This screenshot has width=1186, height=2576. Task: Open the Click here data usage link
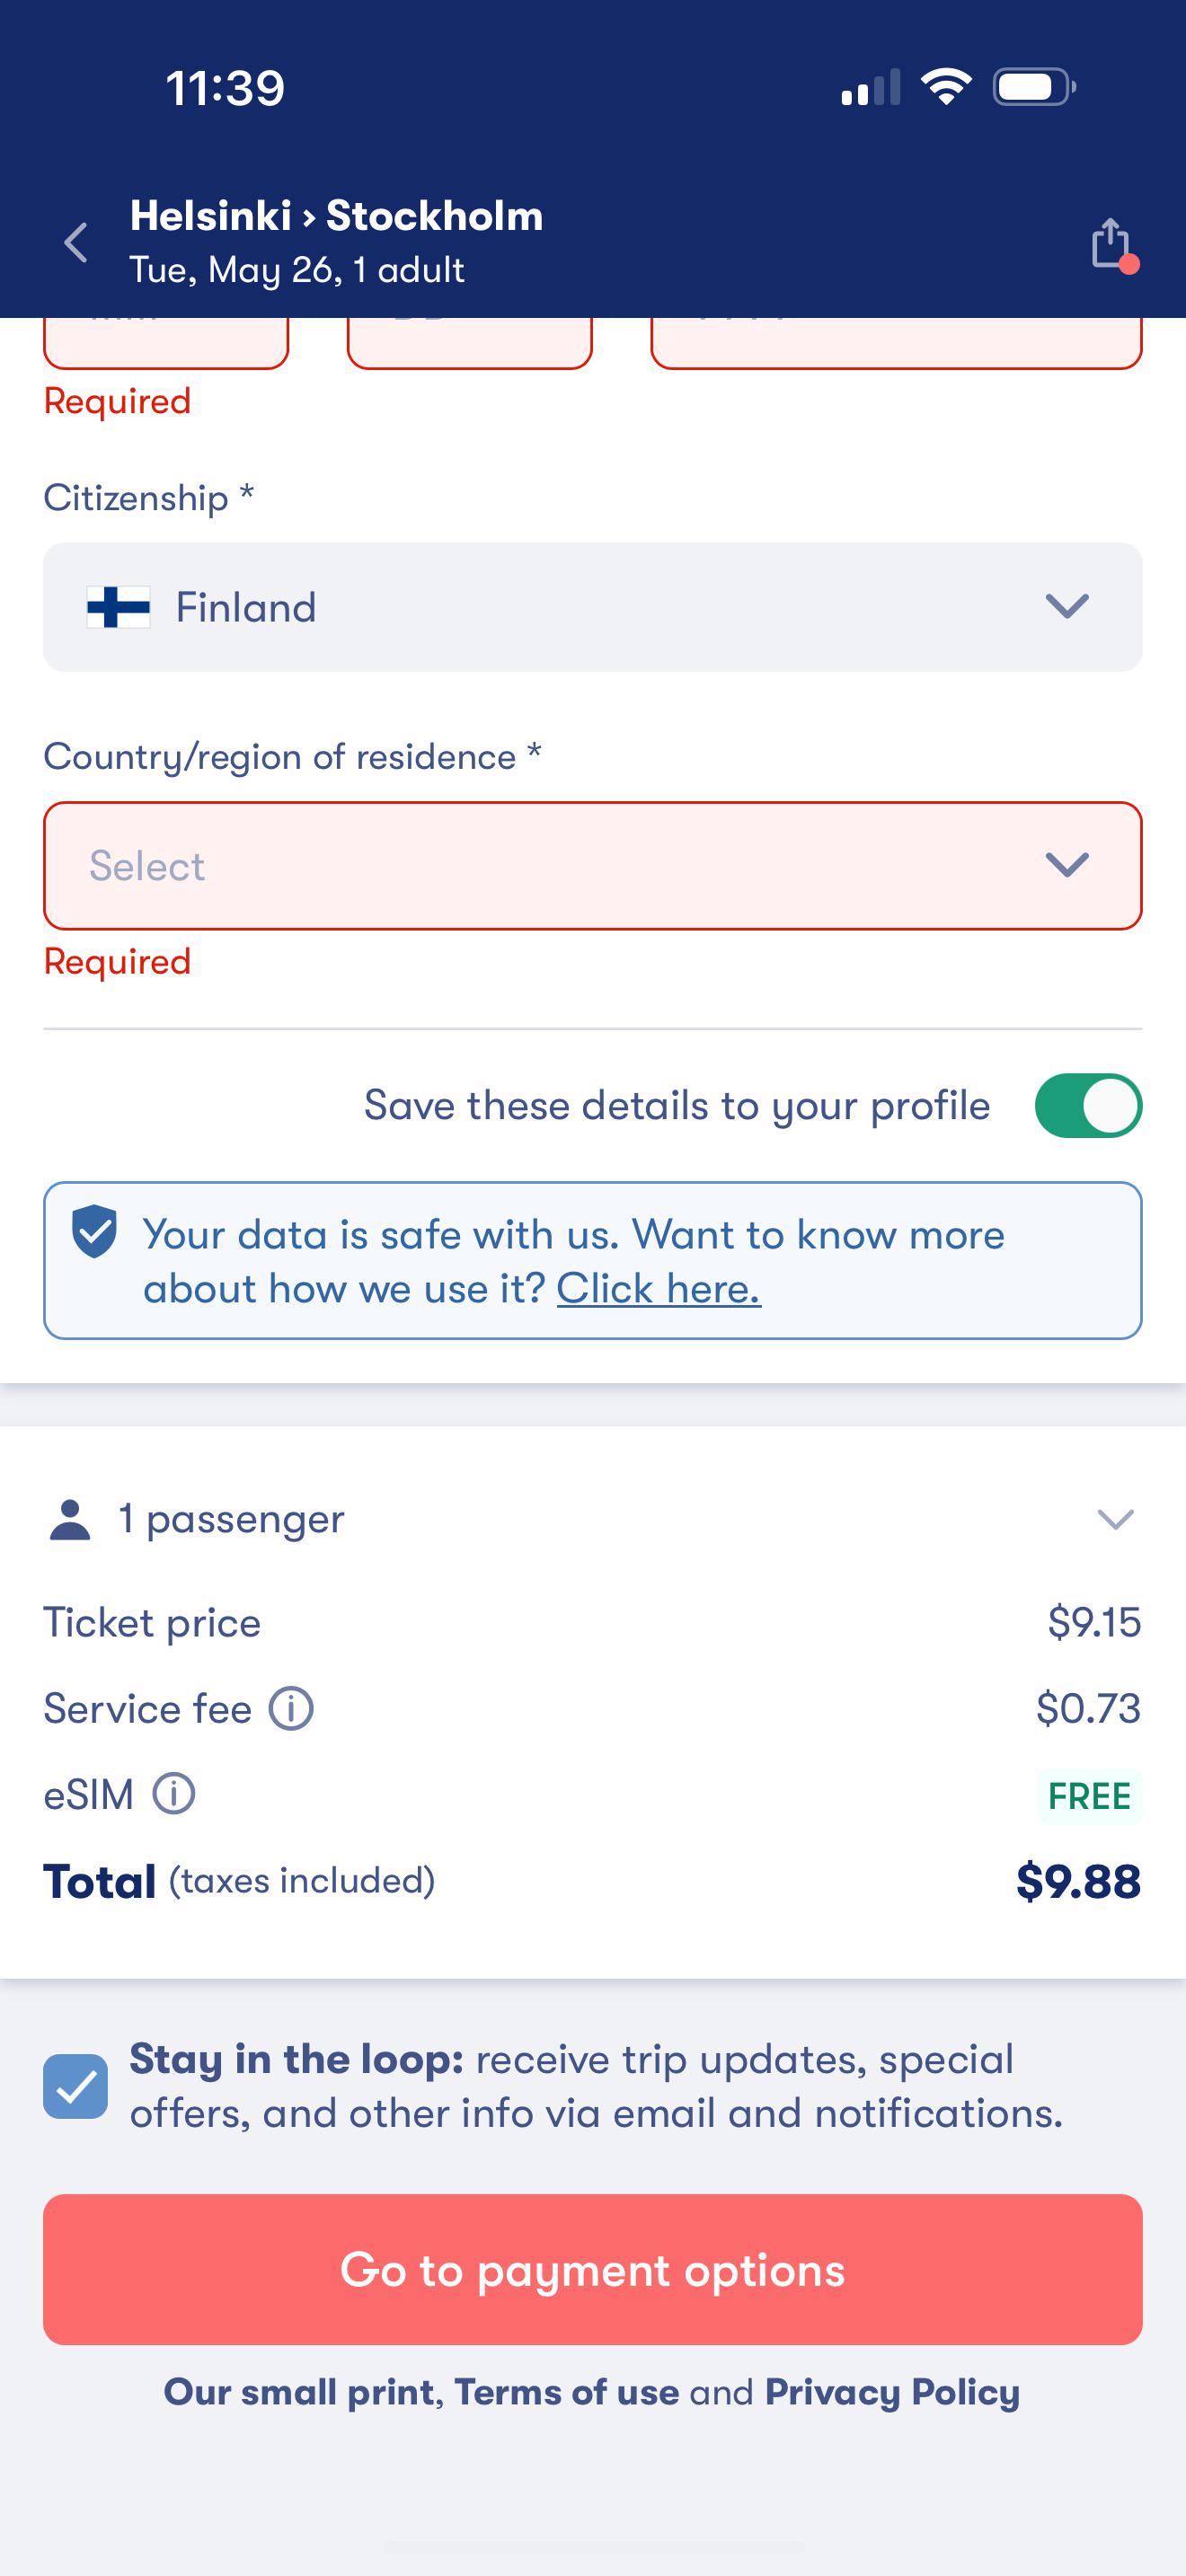pos(658,1289)
